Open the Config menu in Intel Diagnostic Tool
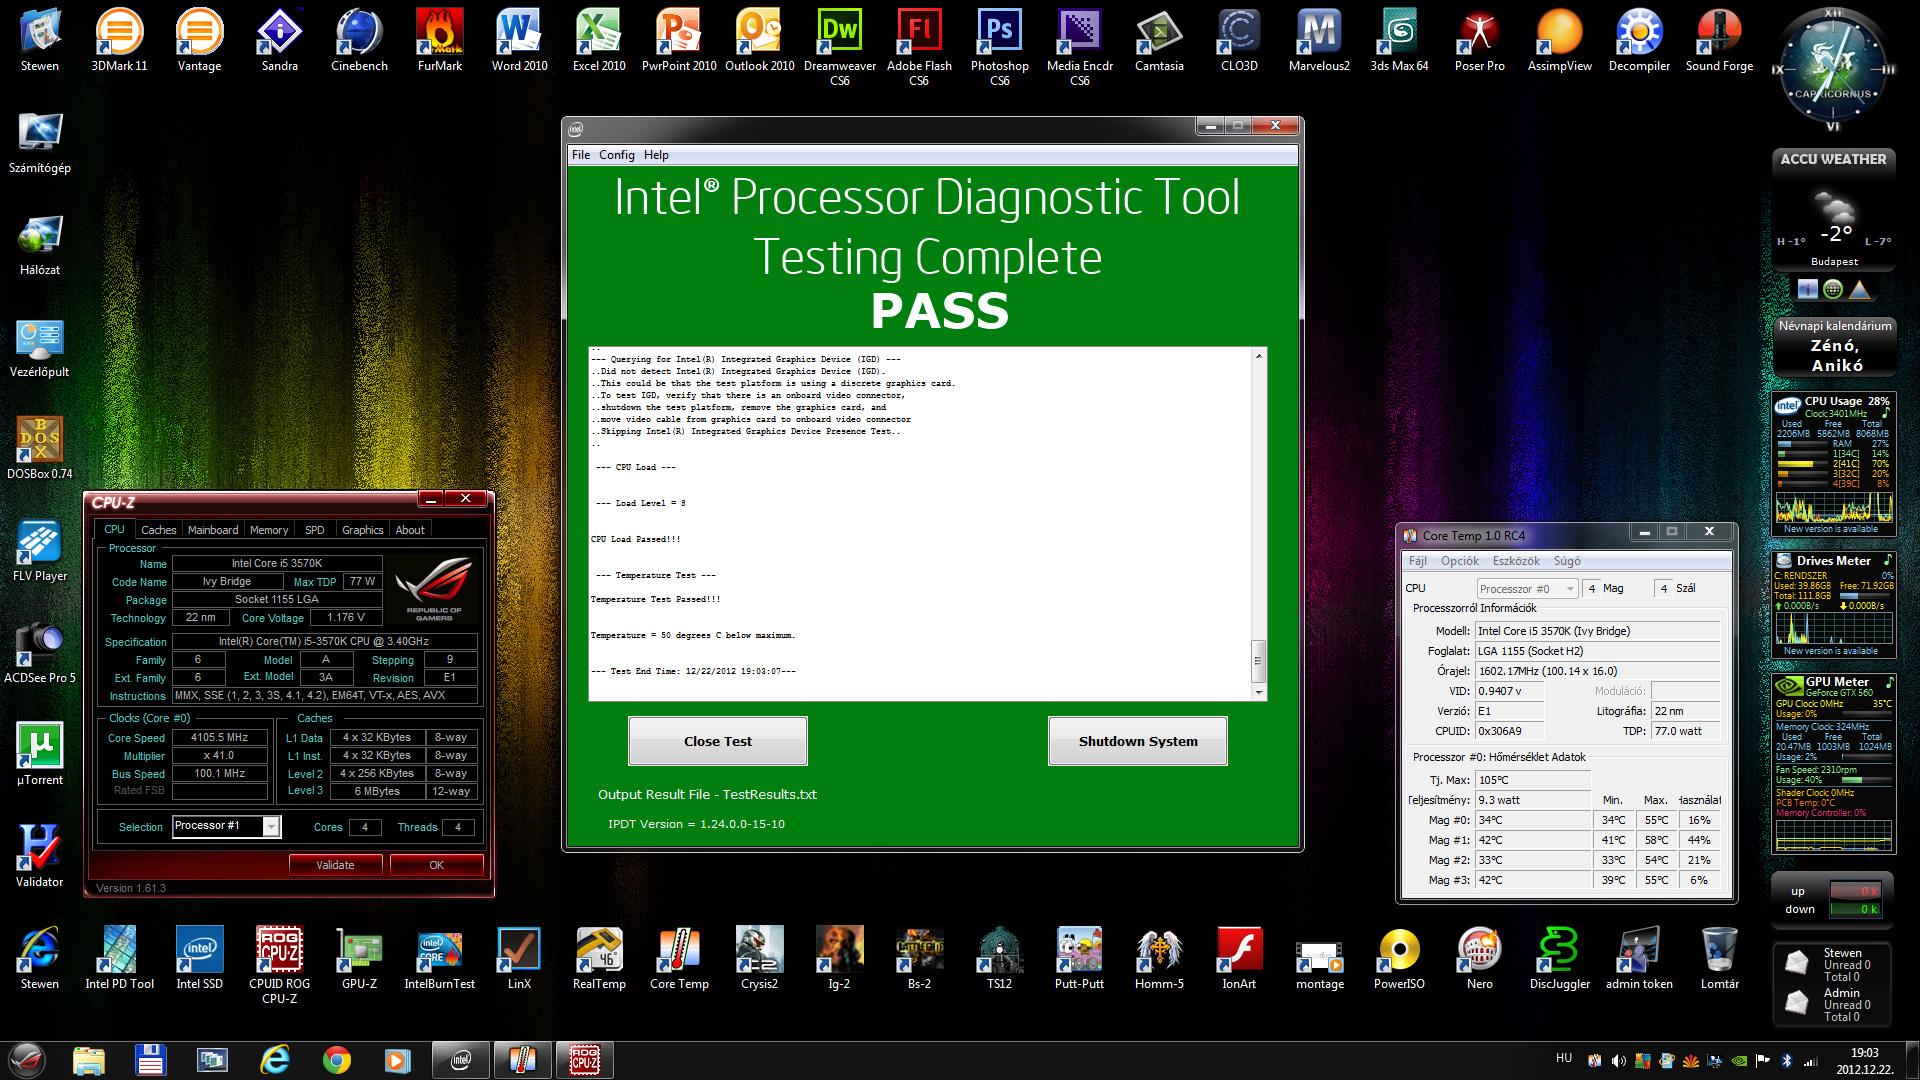The height and width of the screenshot is (1080, 1920). 616,155
